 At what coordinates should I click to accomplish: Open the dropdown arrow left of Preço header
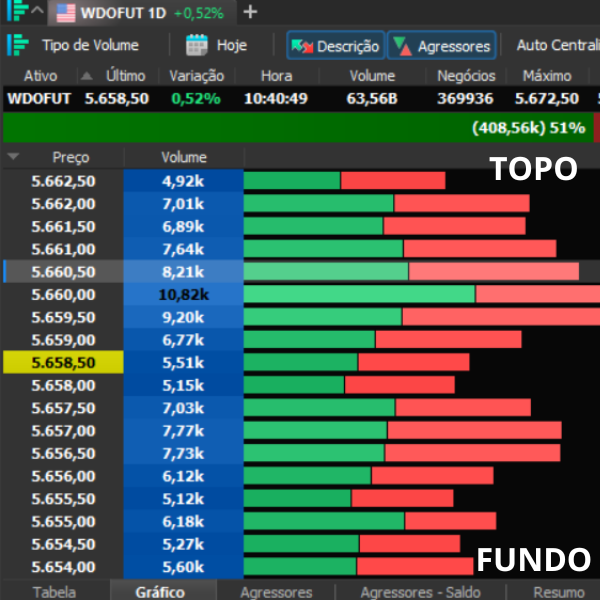[13, 157]
